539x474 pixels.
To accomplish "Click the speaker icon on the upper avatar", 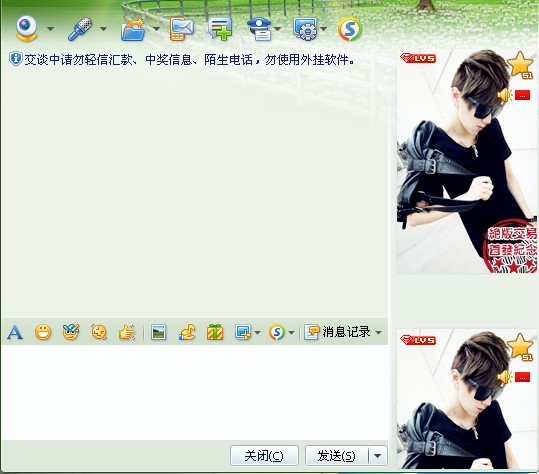I will pyautogui.click(x=505, y=95).
